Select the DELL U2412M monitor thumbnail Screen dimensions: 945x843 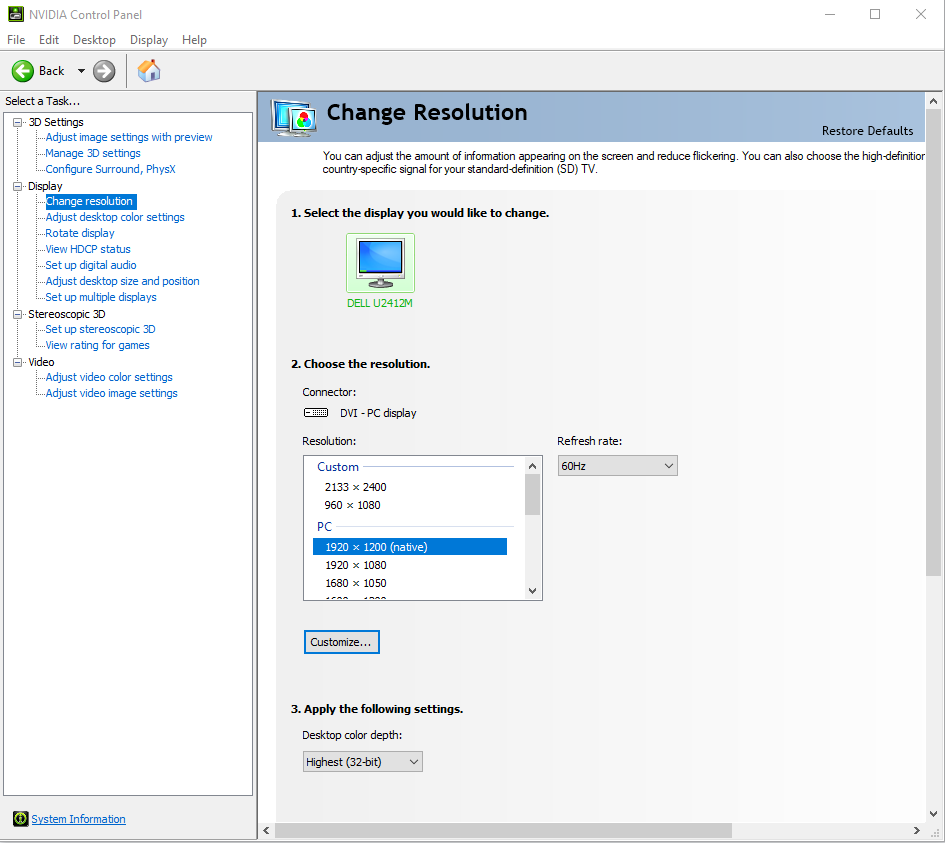tap(380, 263)
